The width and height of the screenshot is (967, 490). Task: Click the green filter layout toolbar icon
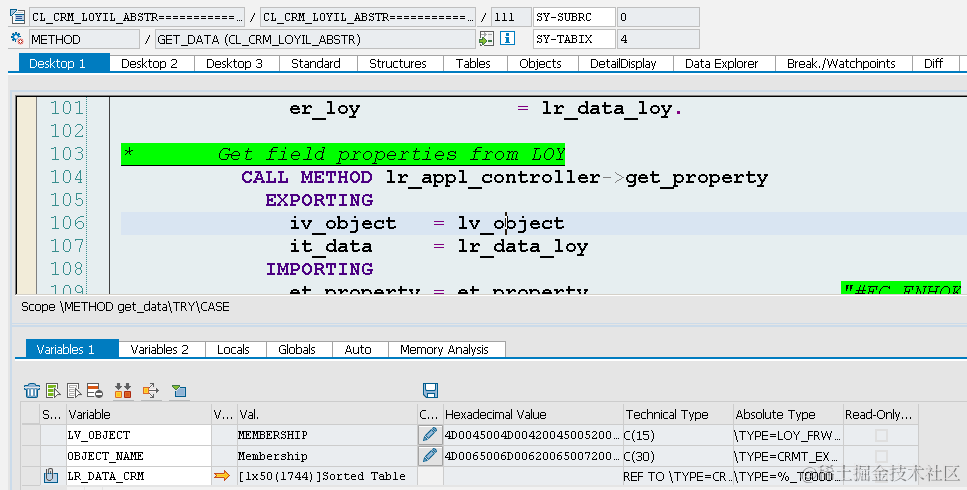179,391
